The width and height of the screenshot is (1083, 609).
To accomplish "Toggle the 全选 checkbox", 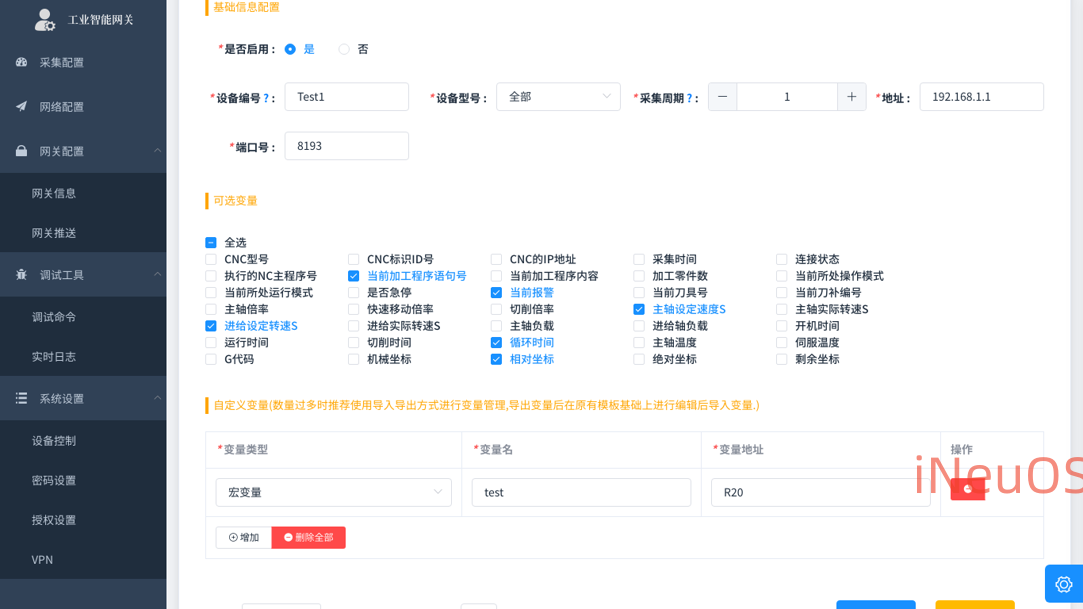I will [211, 243].
